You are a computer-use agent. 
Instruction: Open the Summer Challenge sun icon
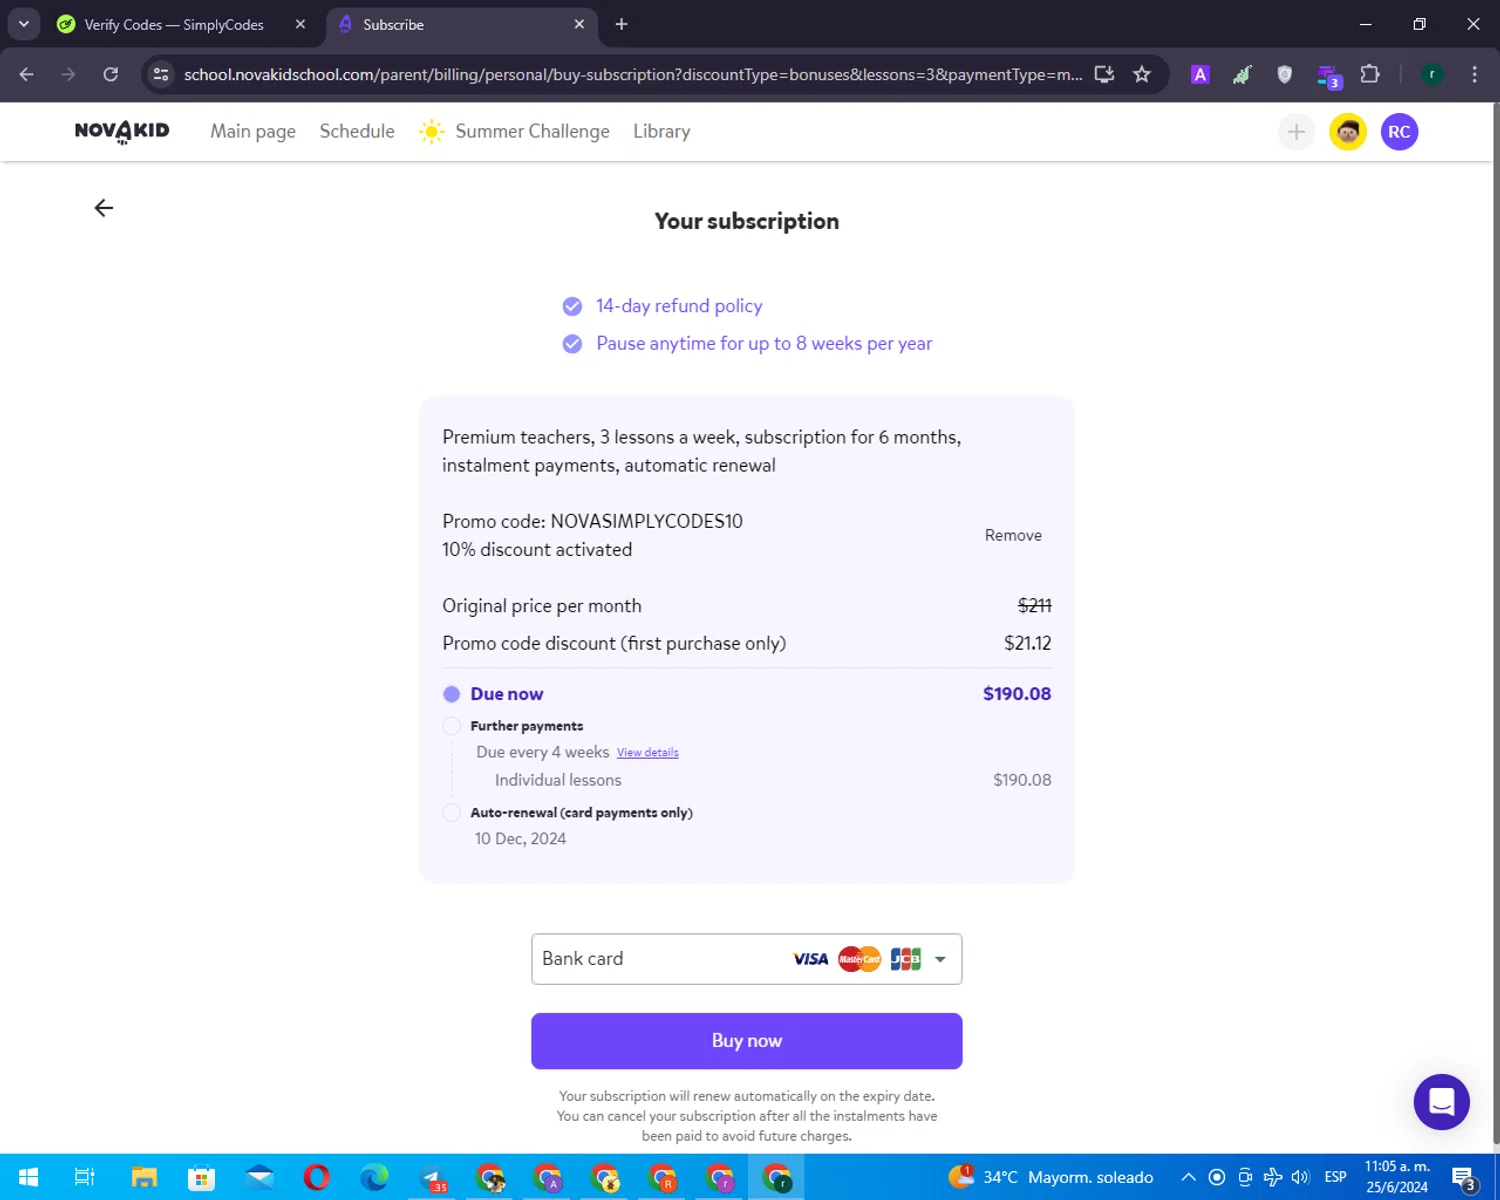coord(431,132)
